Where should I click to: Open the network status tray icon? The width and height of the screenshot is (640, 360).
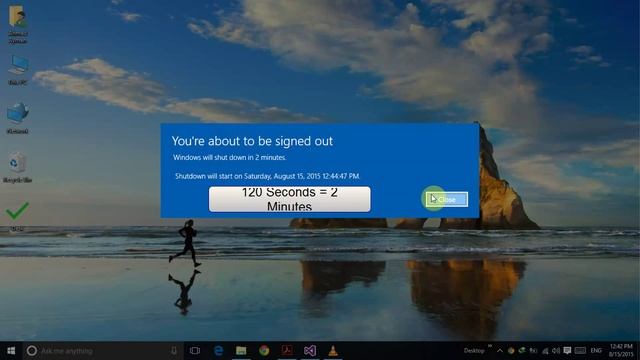point(545,351)
